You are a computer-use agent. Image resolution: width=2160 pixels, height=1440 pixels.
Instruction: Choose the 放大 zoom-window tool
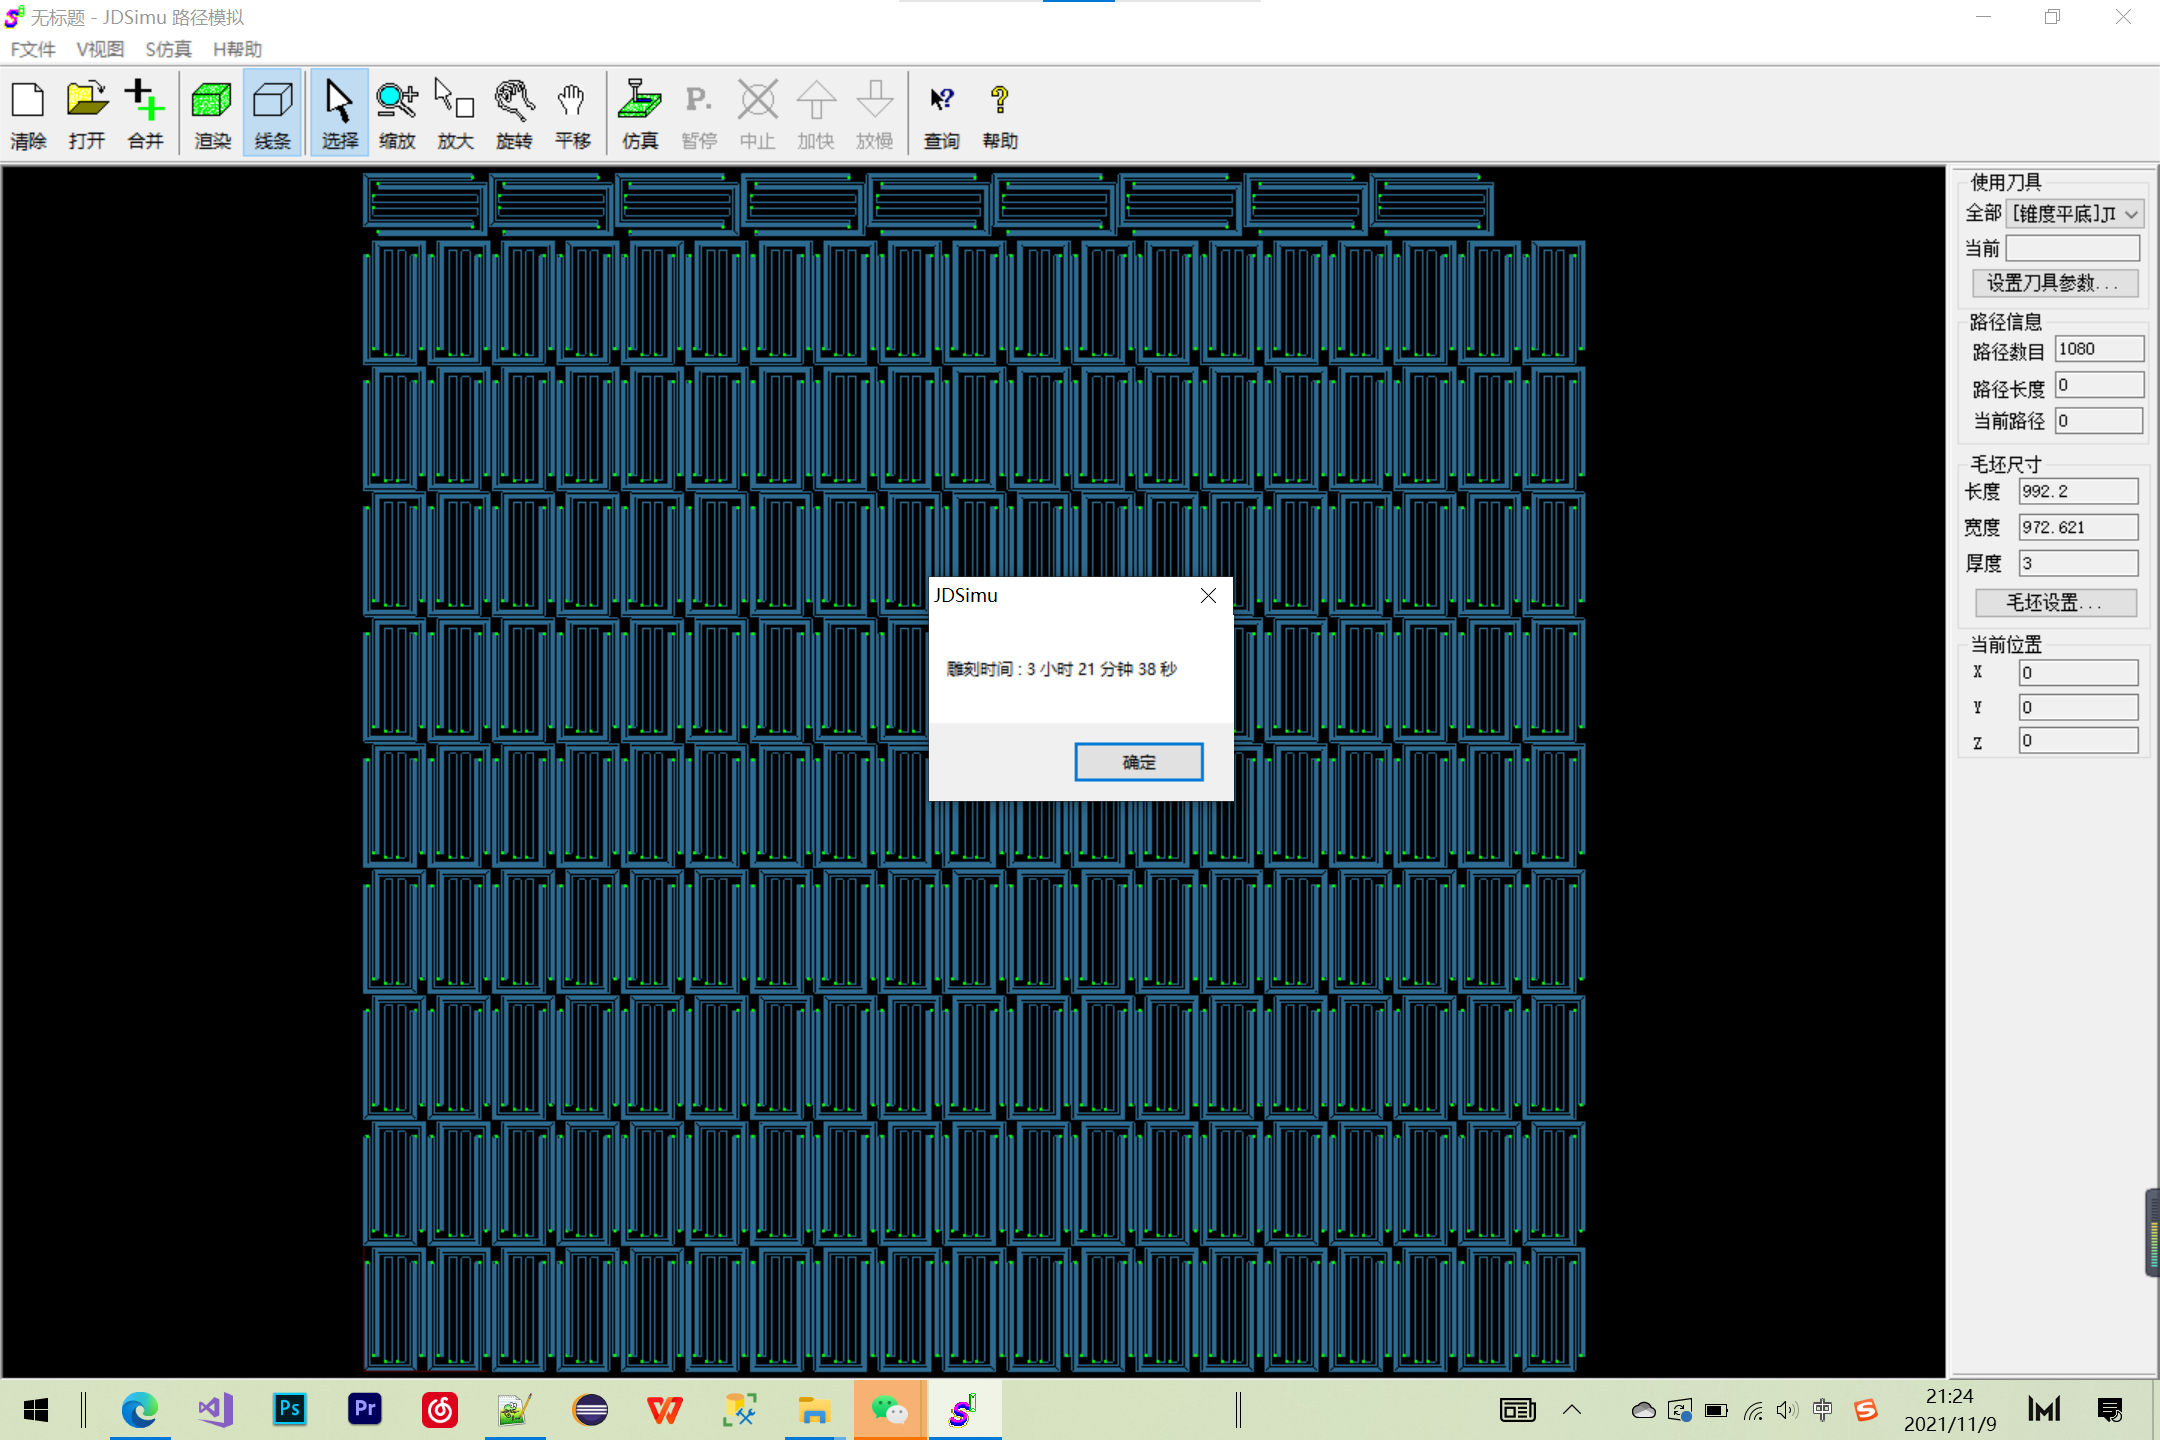point(455,114)
